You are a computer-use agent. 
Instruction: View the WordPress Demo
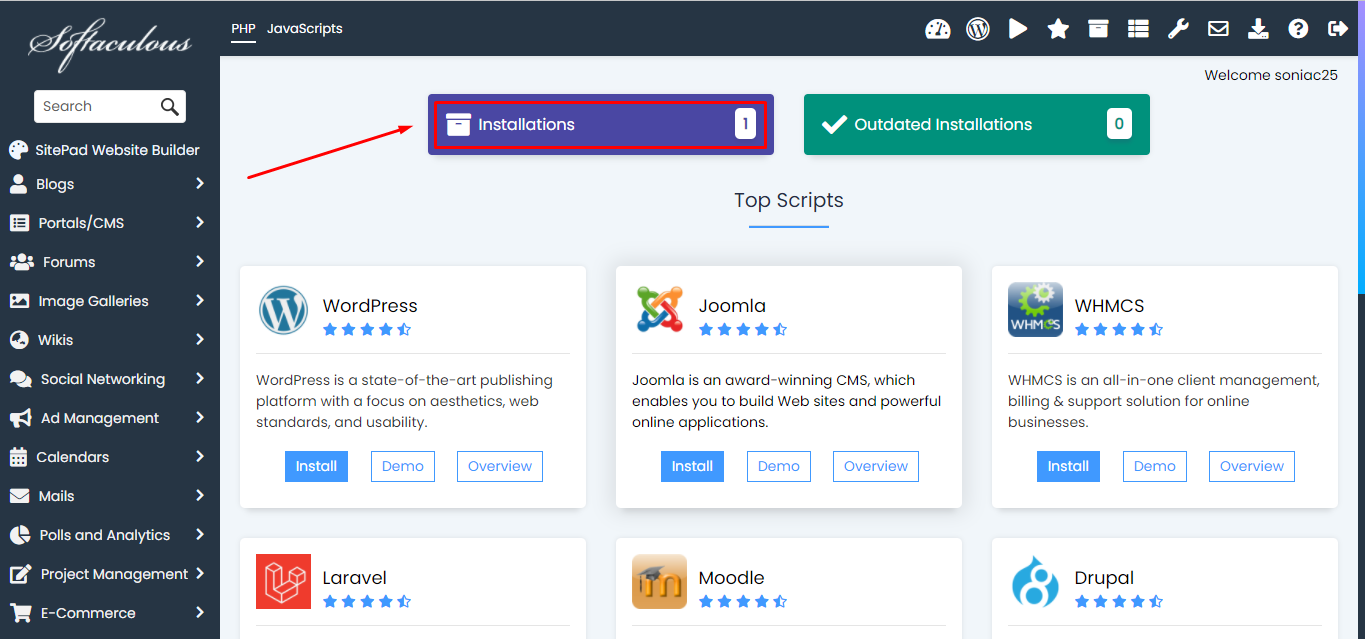403,466
